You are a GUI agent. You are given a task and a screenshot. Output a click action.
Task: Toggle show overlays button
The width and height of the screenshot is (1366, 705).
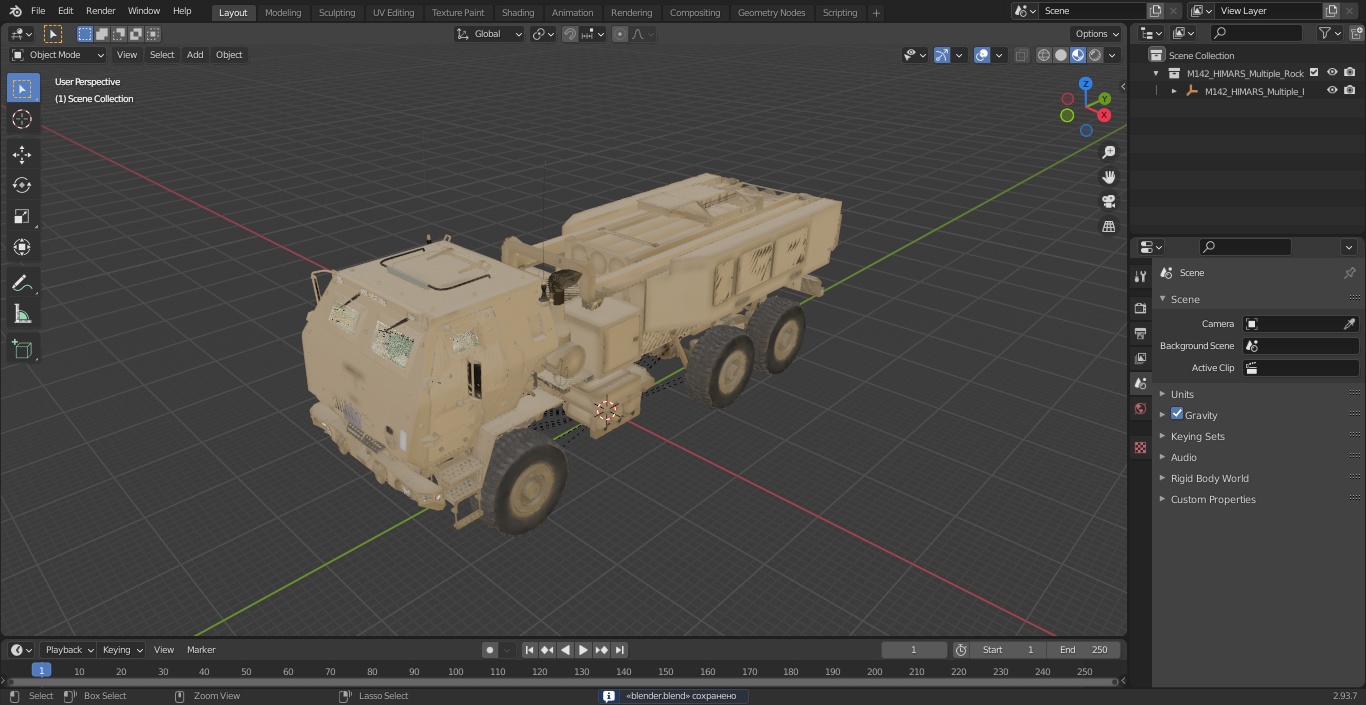982,55
